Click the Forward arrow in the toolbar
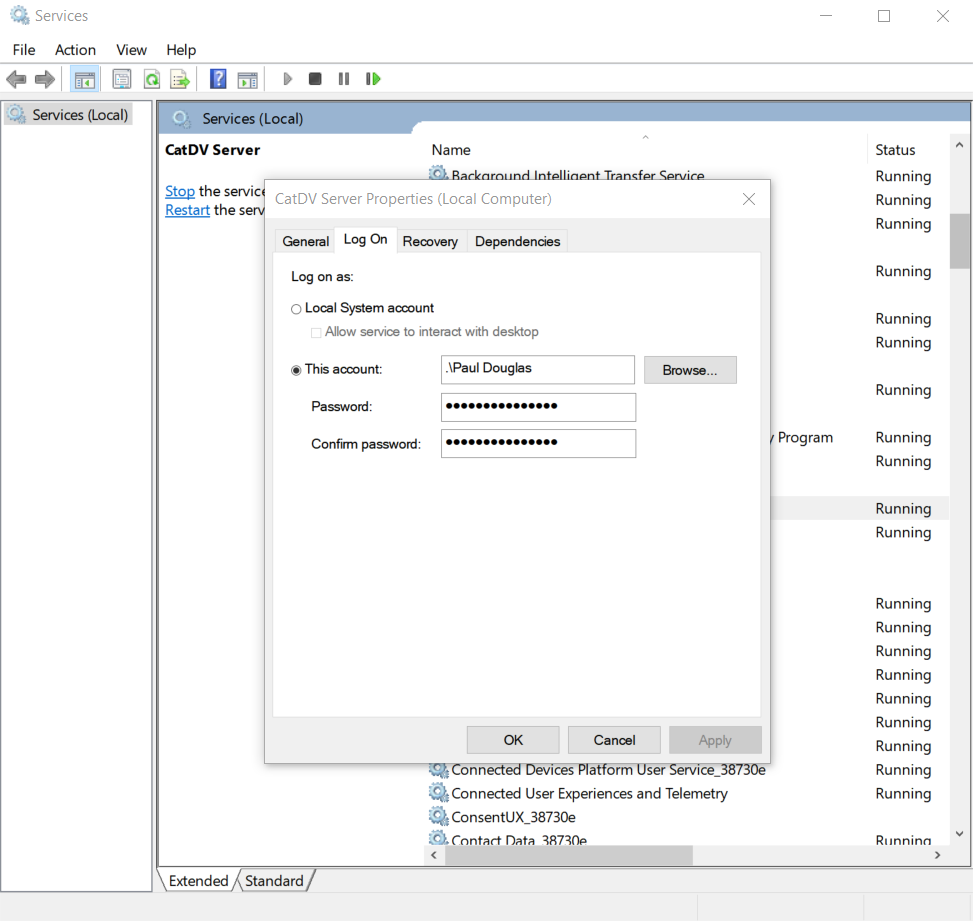The image size is (973, 921). [x=45, y=79]
